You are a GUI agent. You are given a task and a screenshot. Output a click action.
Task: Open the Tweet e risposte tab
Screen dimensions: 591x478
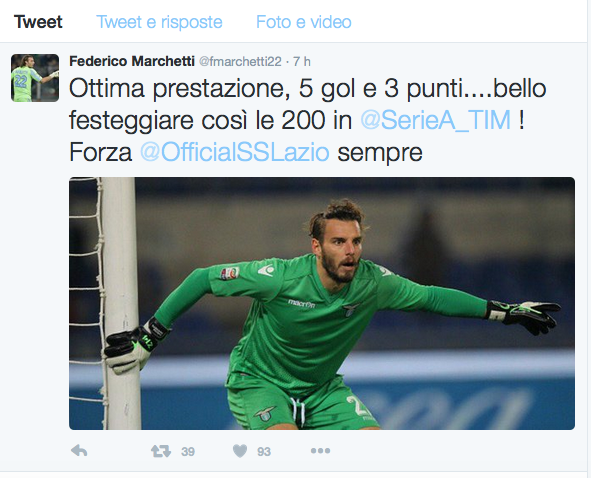coord(159,22)
